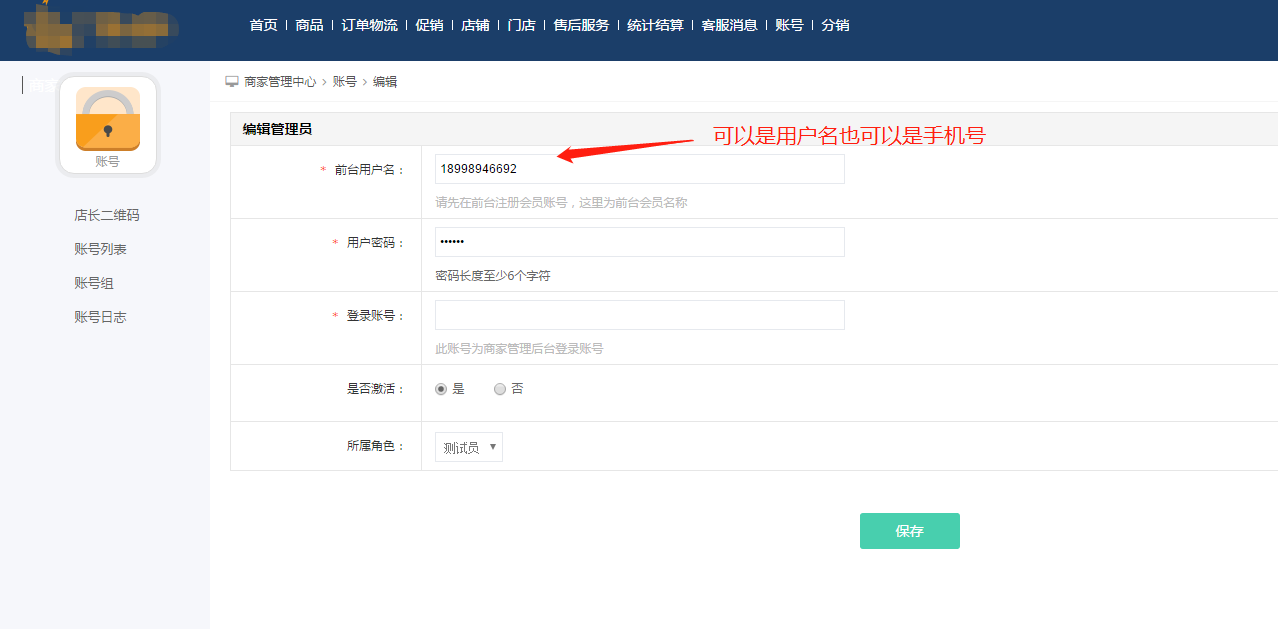Open the 商品 menu item
This screenshot has width=1278, height=629.
[309, 25]
